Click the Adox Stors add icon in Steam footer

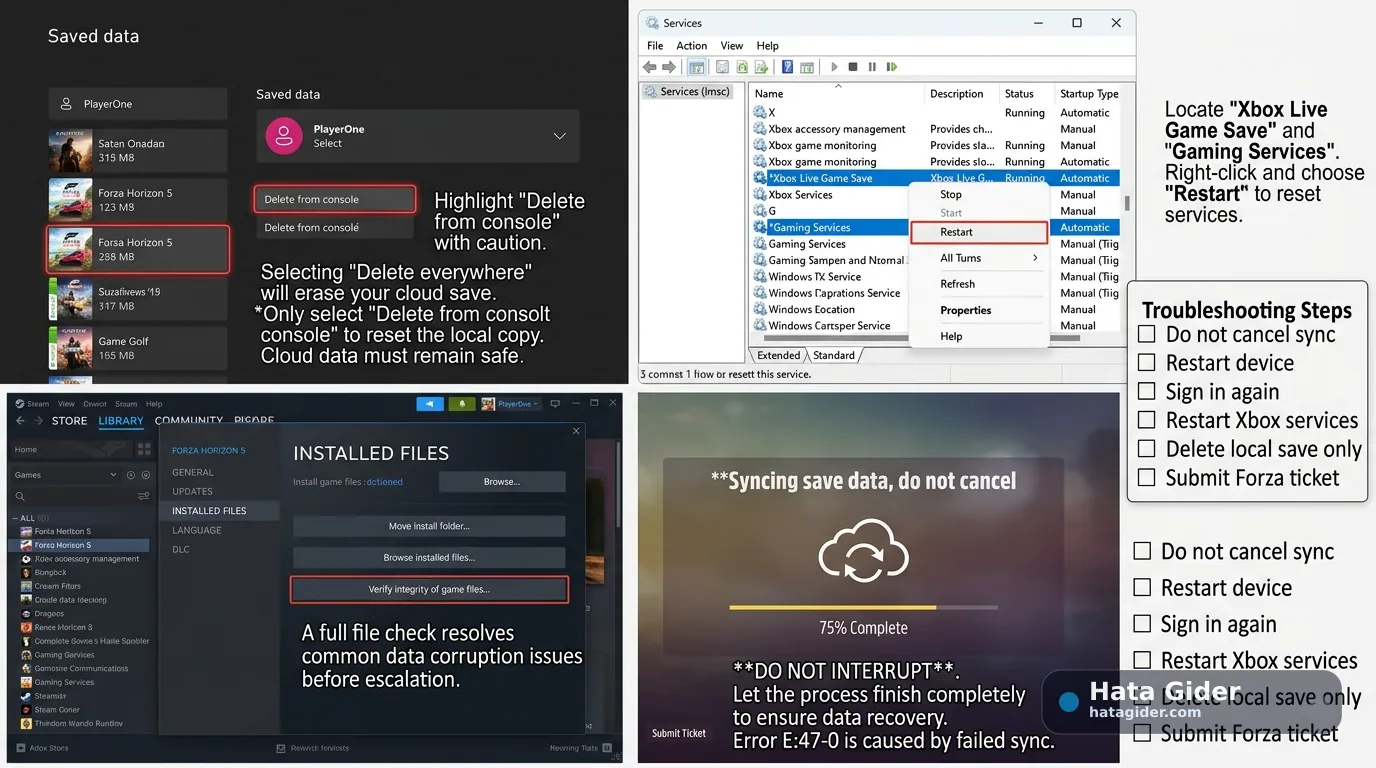click(21, 748)
